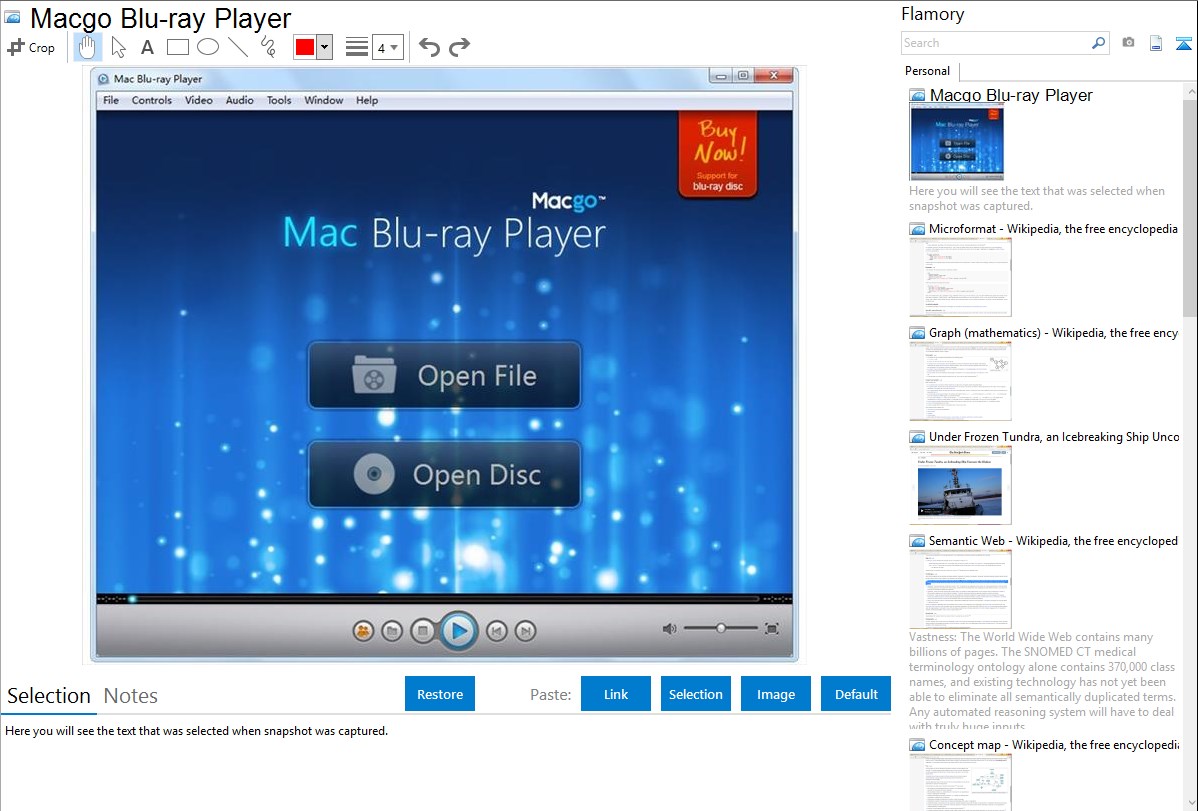Toggle fullscreen icon in the player

[x=772, y=628]
